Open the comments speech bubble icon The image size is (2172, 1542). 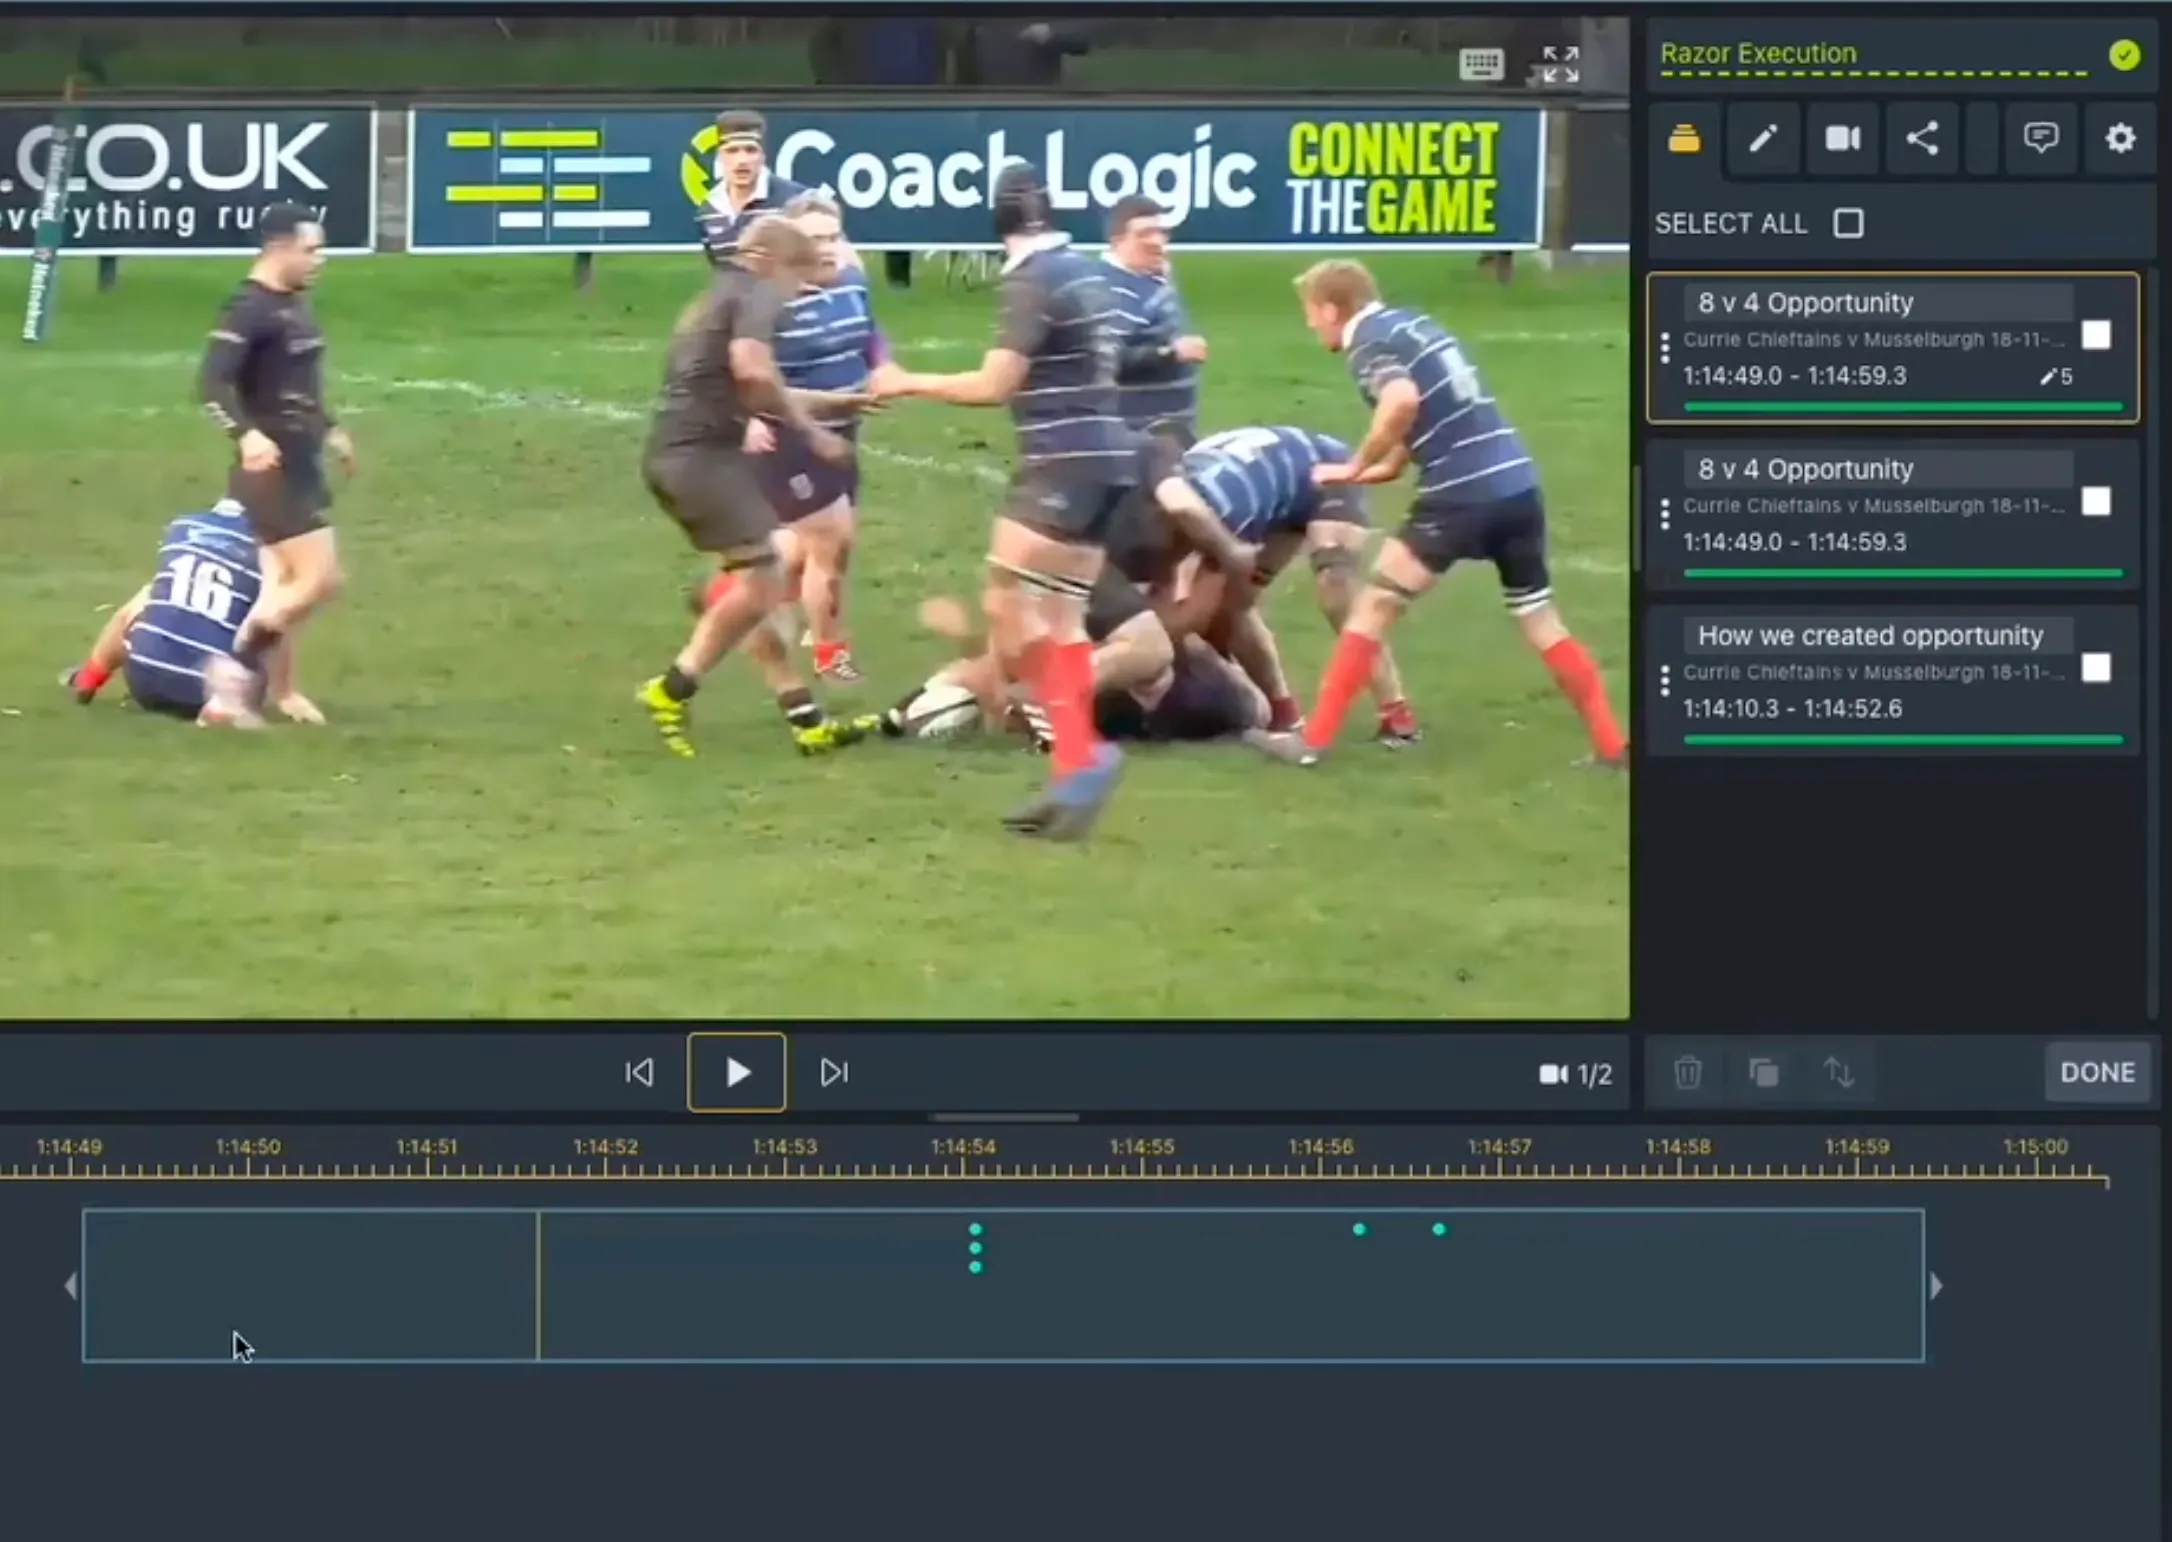2040,137
